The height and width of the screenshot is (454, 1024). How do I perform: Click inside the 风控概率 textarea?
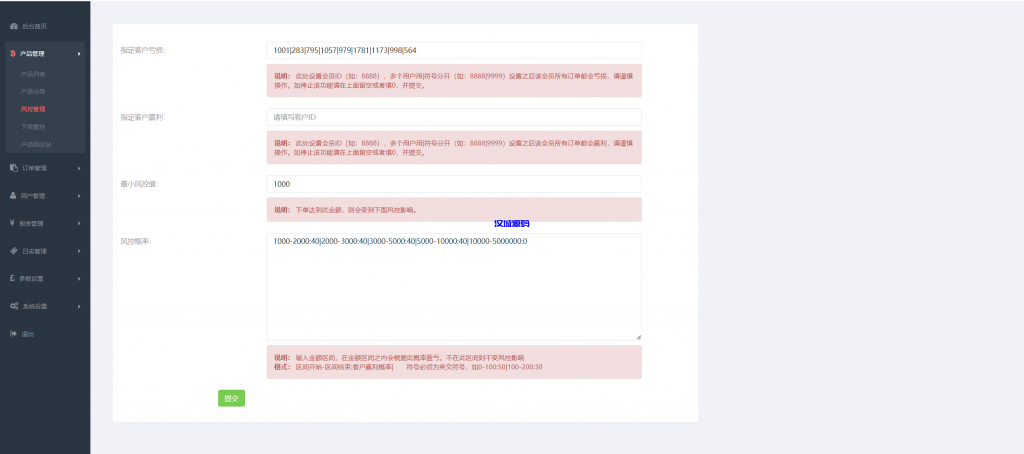(x=454, y=287)
